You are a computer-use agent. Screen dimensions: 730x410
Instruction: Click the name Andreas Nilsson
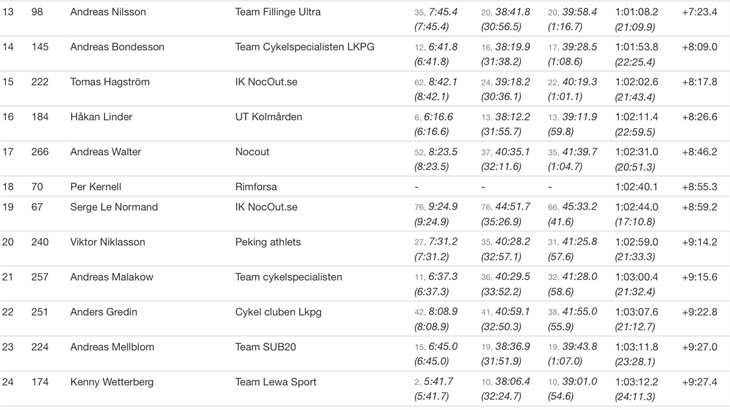click(108, 12)
